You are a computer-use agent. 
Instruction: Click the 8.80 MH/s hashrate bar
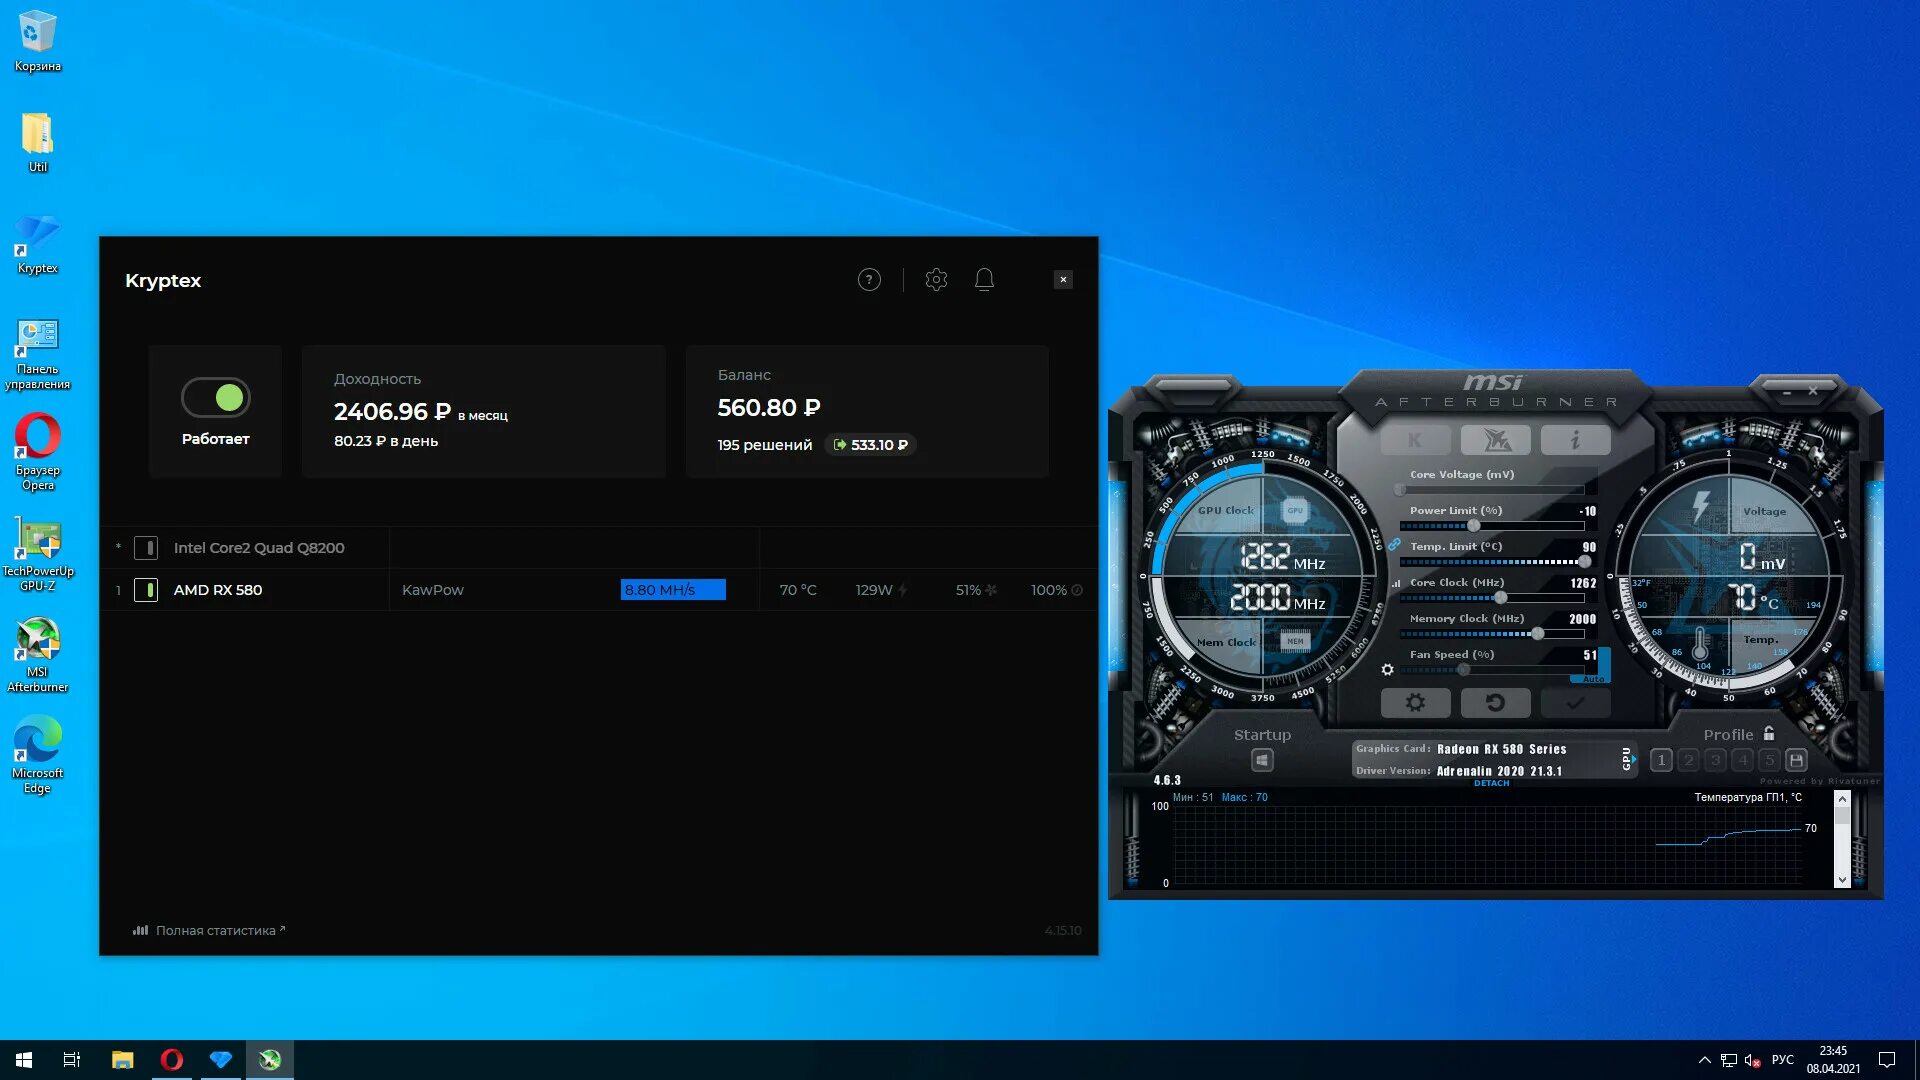673,590
